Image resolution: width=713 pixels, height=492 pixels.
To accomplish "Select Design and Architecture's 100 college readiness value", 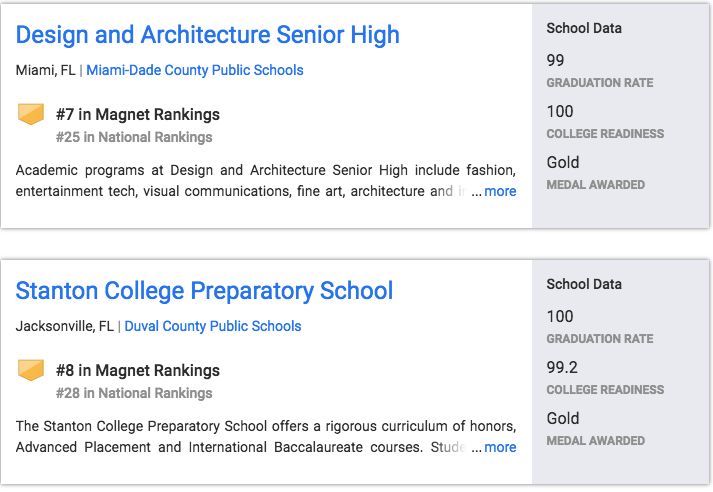I will point(560,111).
